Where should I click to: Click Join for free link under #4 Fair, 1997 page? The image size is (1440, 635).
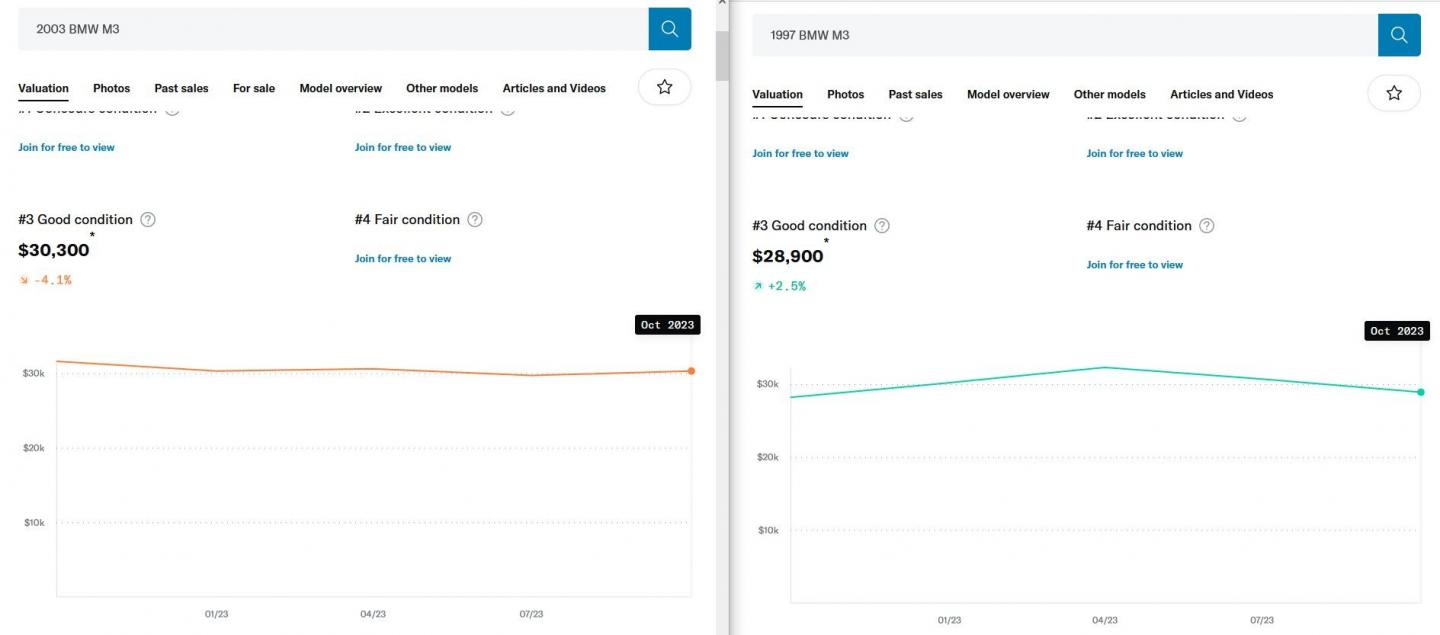1135,264
